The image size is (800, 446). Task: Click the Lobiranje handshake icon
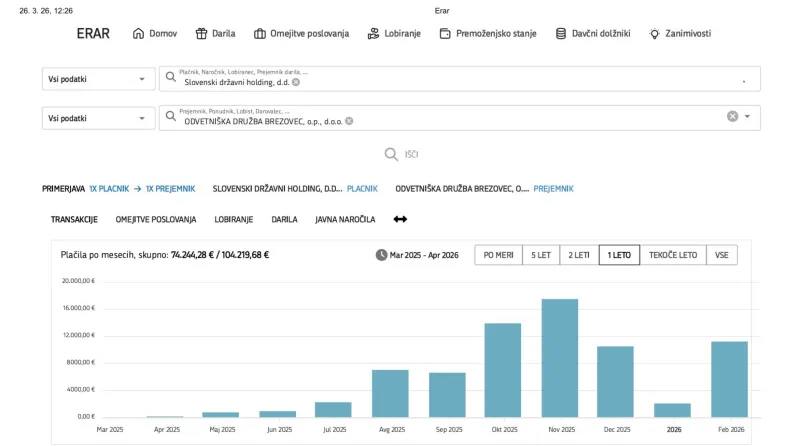(373, 33)
